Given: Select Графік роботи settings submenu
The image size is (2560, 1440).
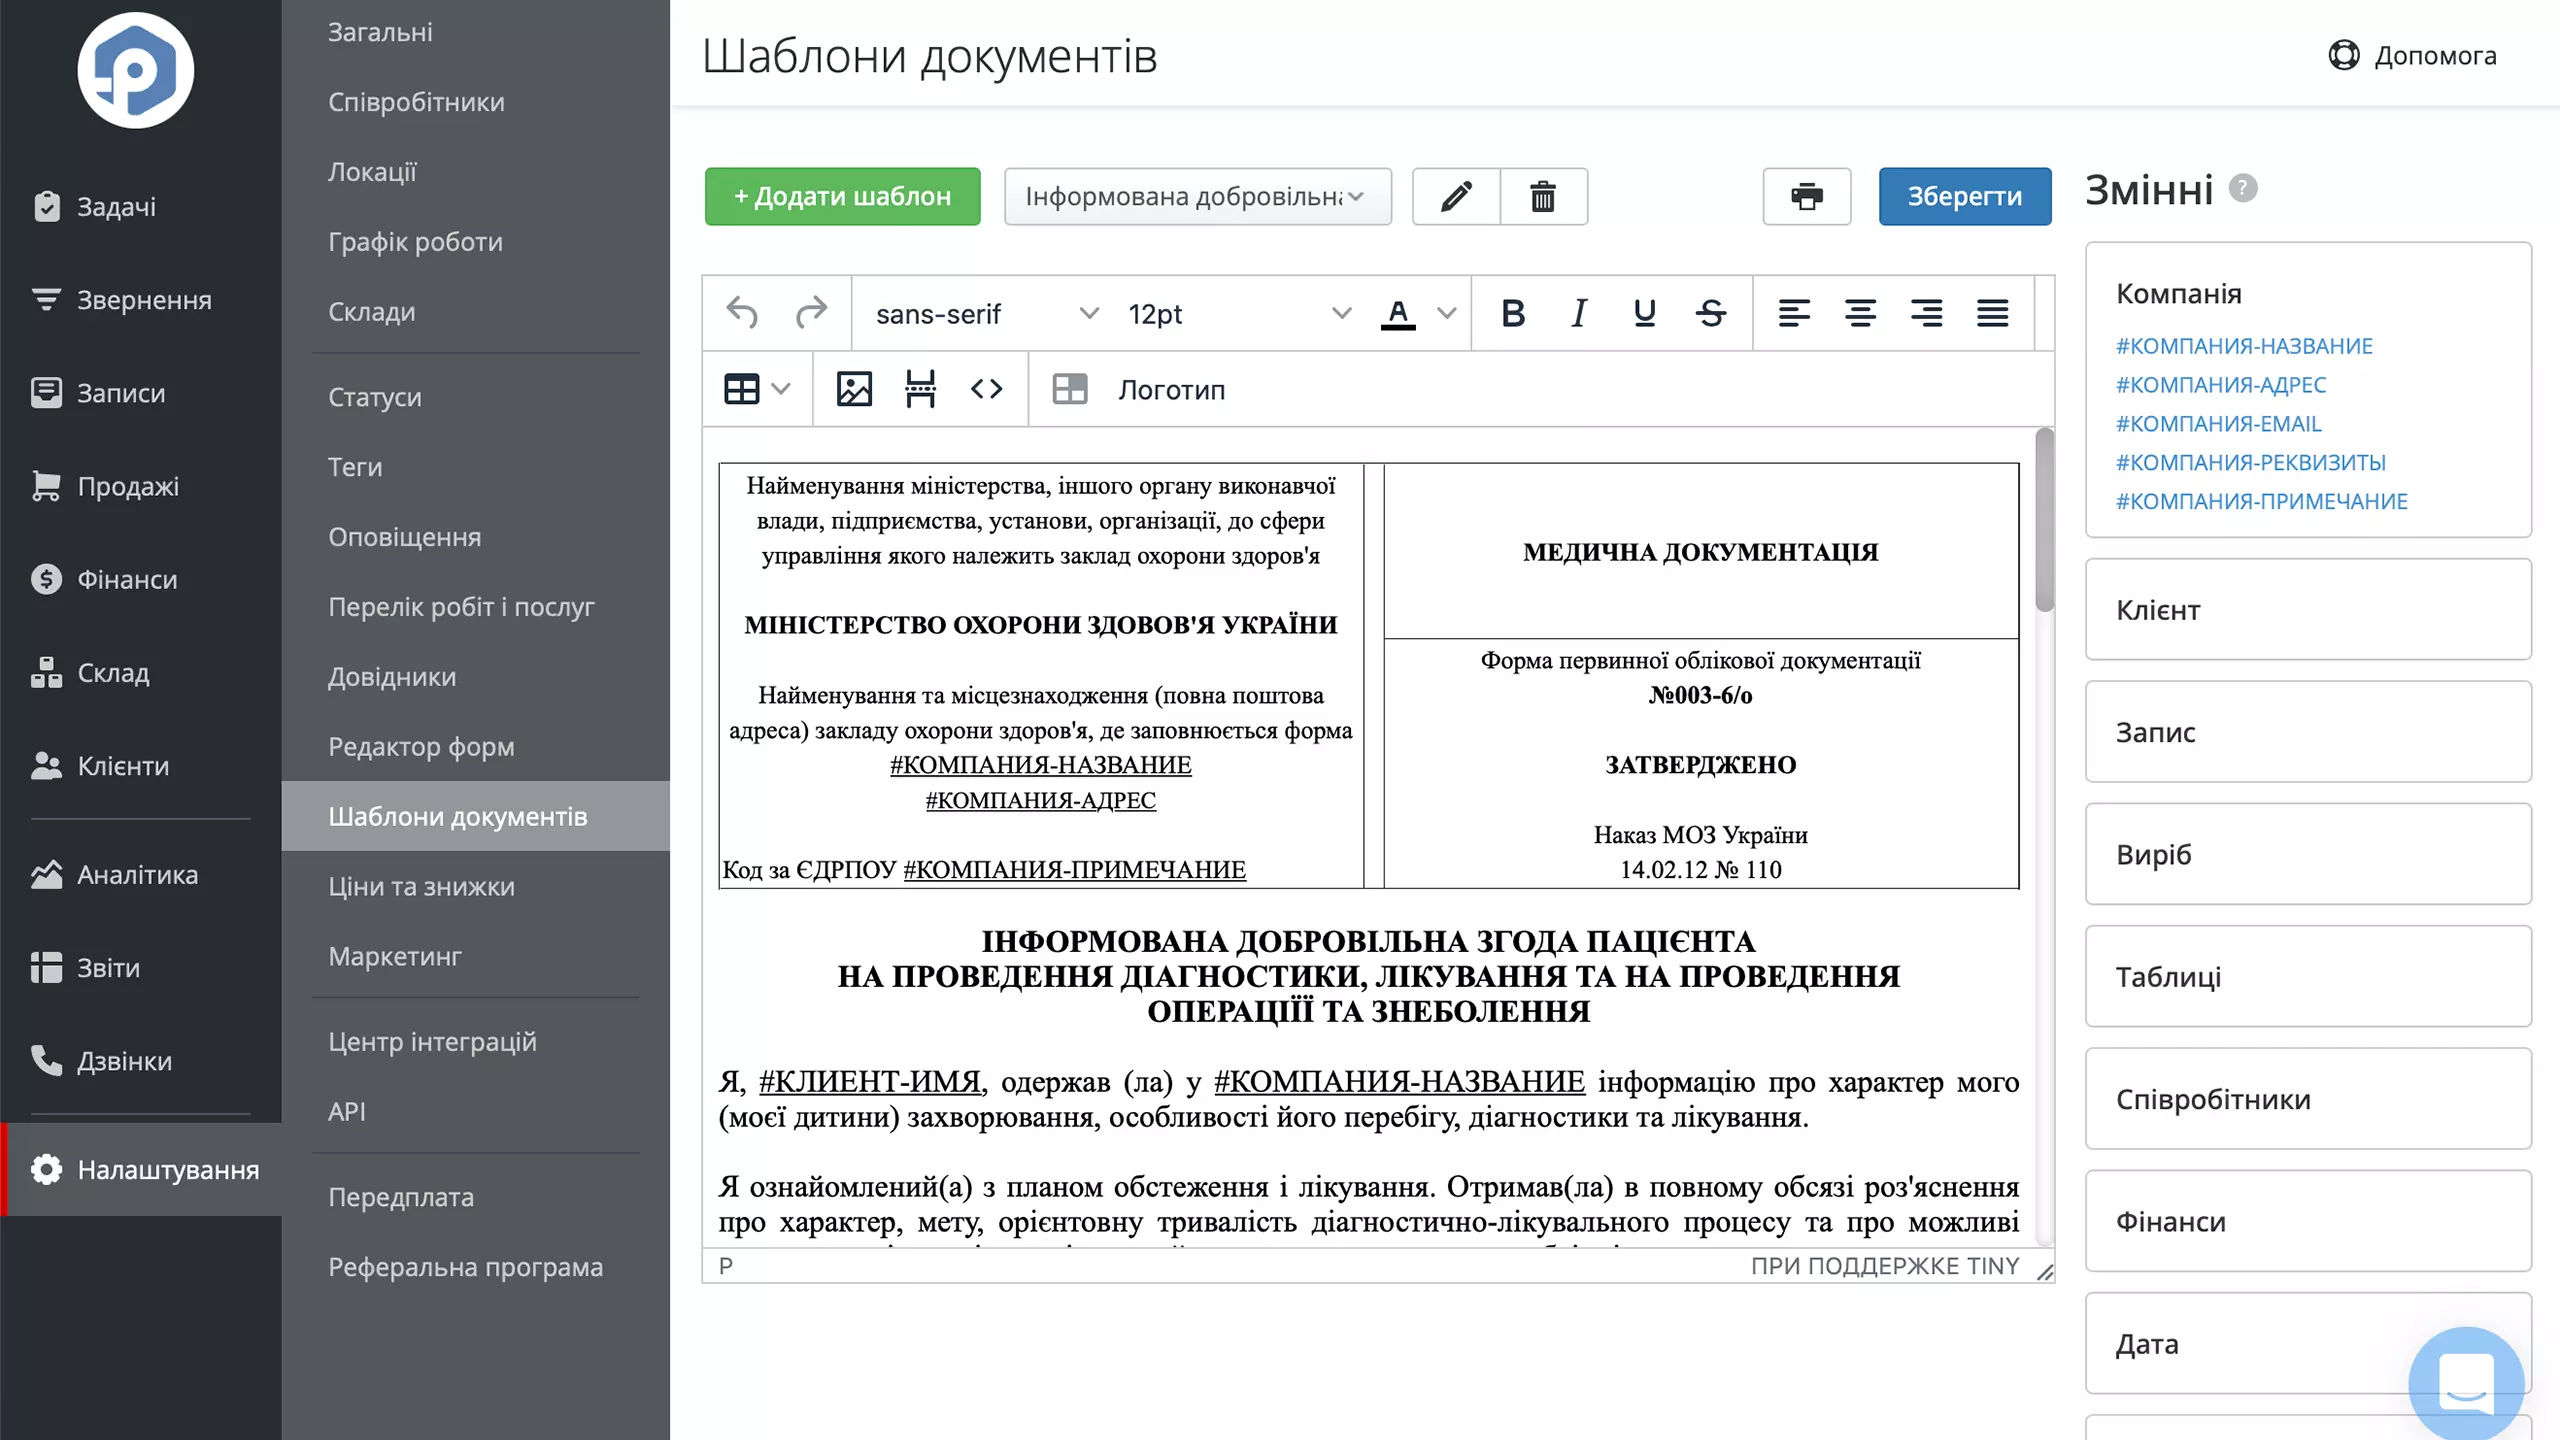Looking at the screenshot, I should tap(476, 241).
